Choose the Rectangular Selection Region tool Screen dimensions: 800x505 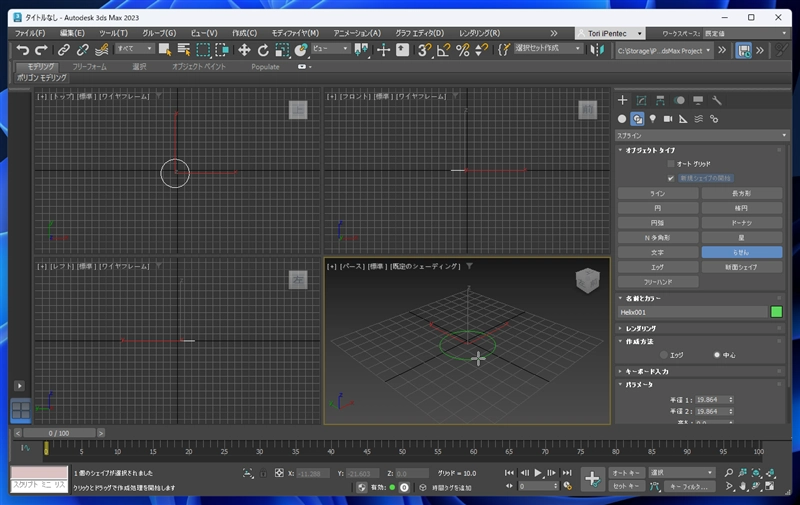[x=203, y=49]
